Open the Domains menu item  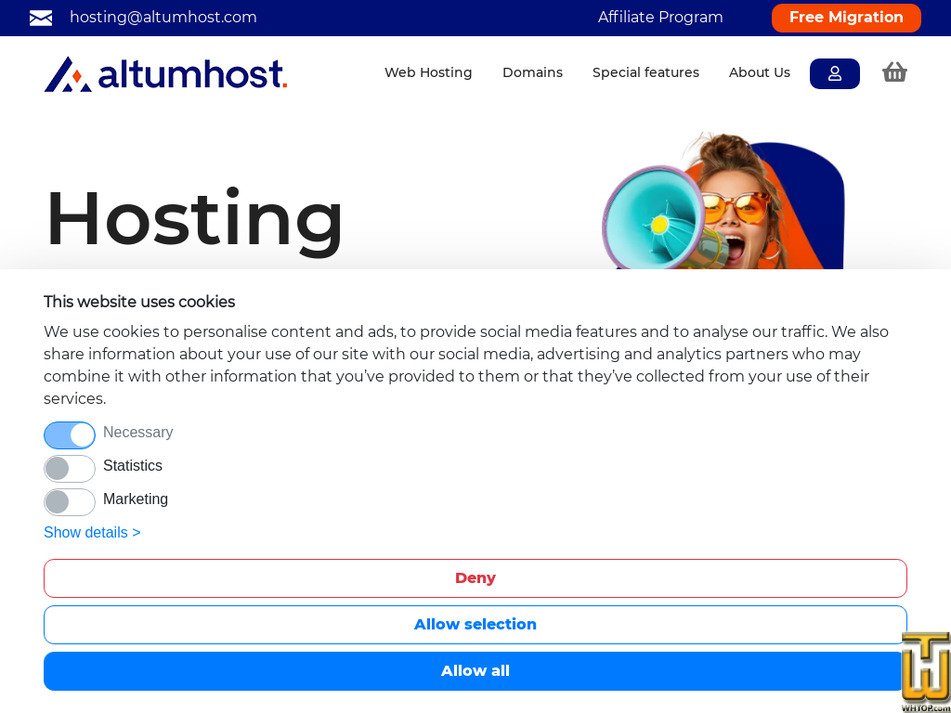click(532, 73)
